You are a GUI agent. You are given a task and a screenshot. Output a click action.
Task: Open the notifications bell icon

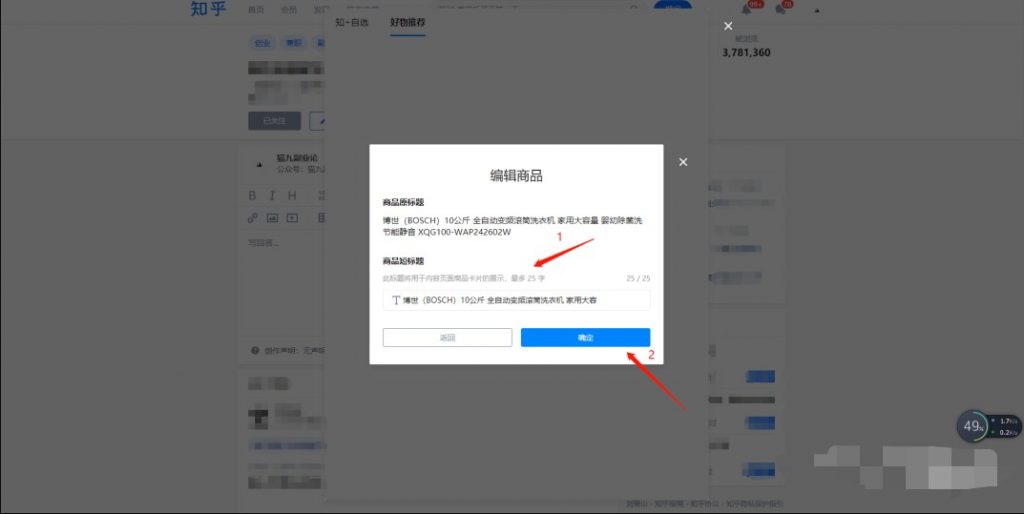[746, 9]
